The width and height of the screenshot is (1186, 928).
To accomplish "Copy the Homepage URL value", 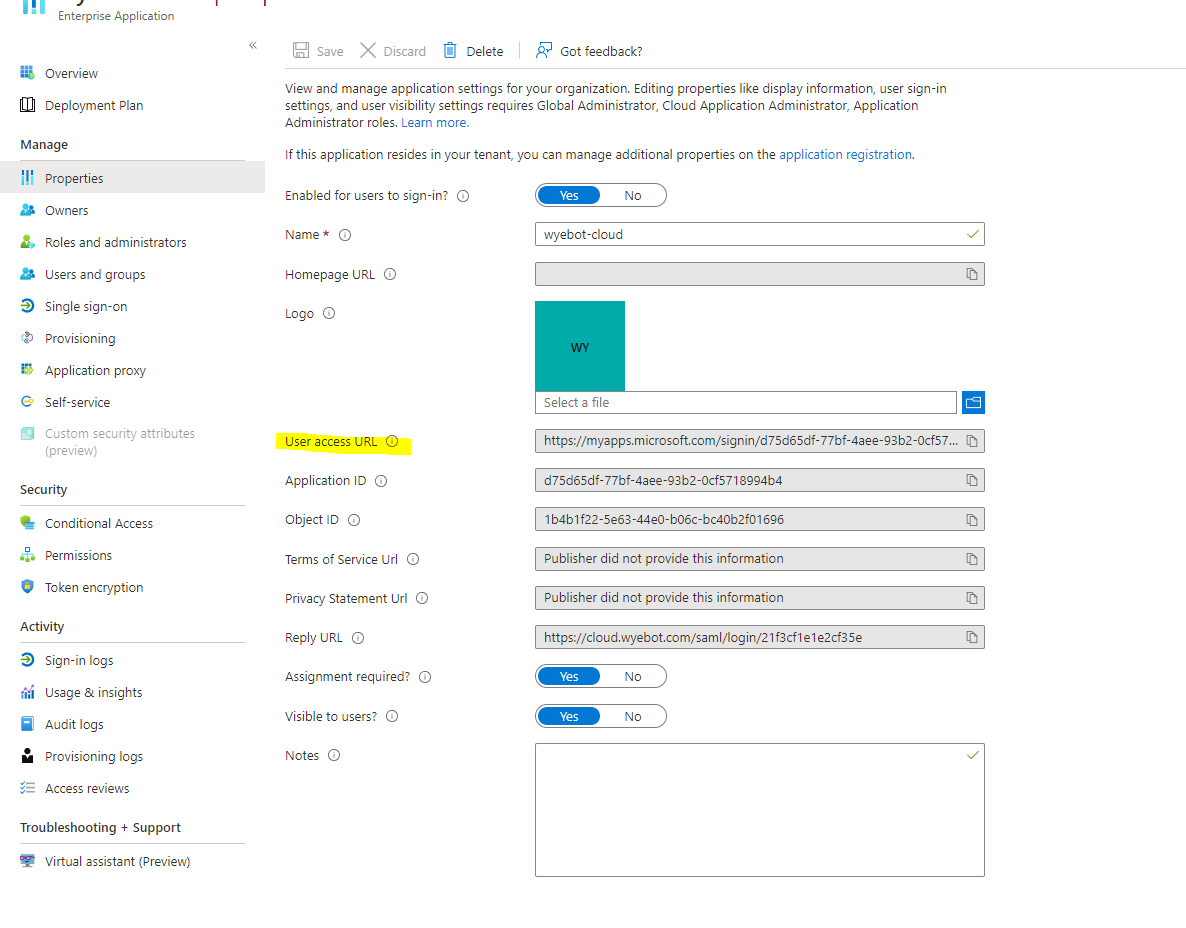I will coord(972,274).
